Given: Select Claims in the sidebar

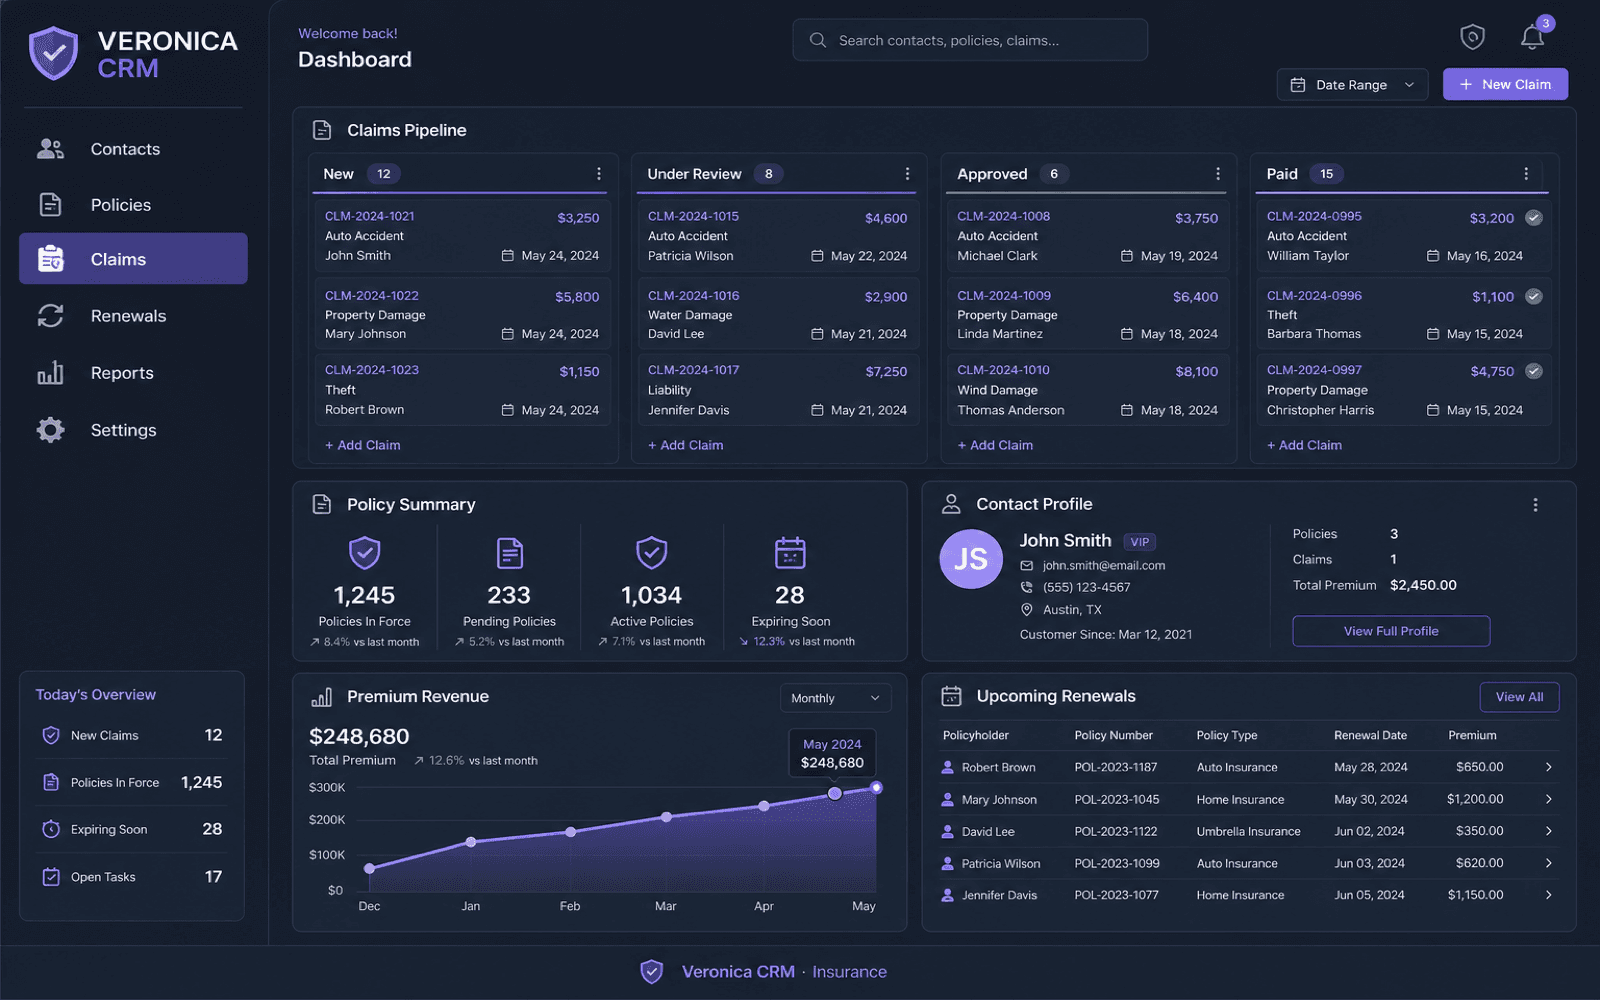Looking at the screenshot, I should click(133, 259).
